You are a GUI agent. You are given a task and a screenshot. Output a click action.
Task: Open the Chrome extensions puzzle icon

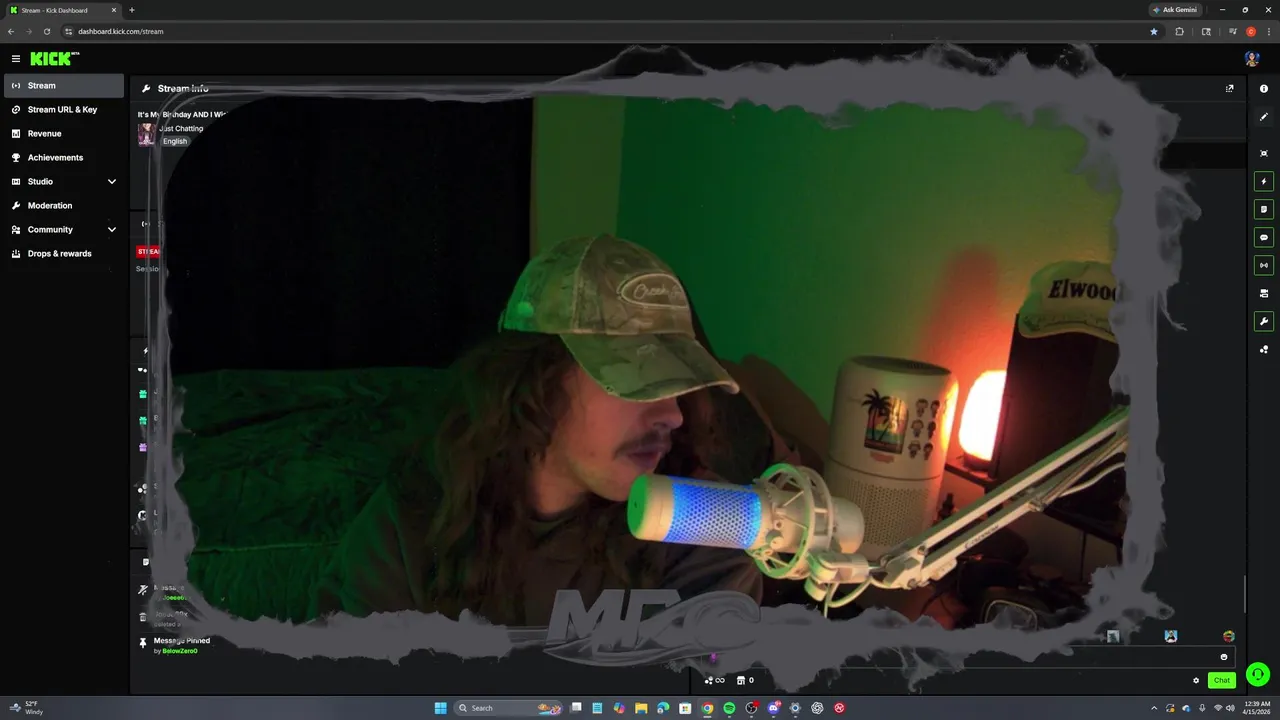pyautogui.click(x=1180, y=31)
